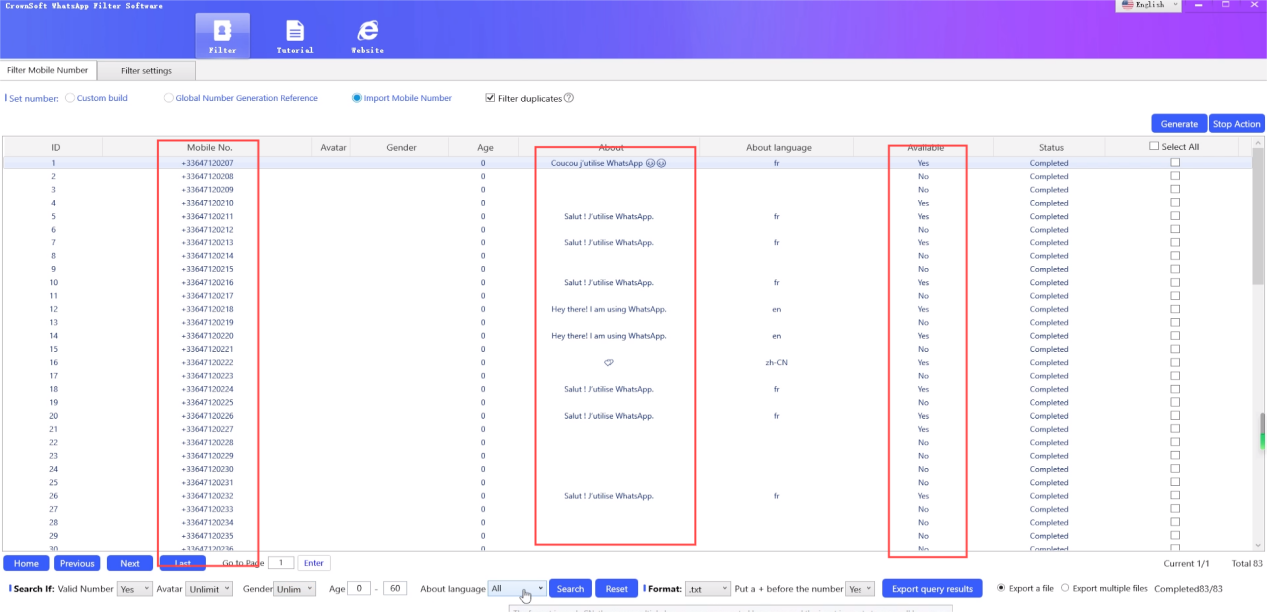Click the Avatar column header

click(333, 147)
